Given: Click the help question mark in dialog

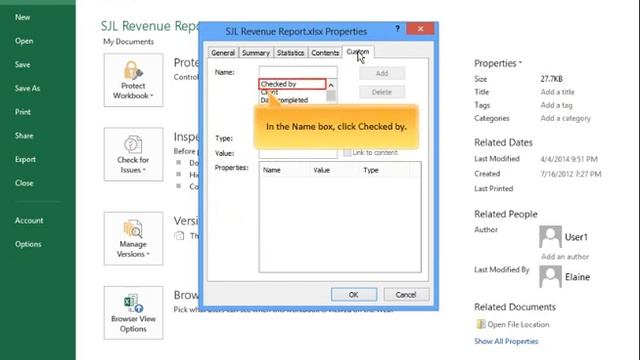Looking at the screenshot, I should [397, 29].
